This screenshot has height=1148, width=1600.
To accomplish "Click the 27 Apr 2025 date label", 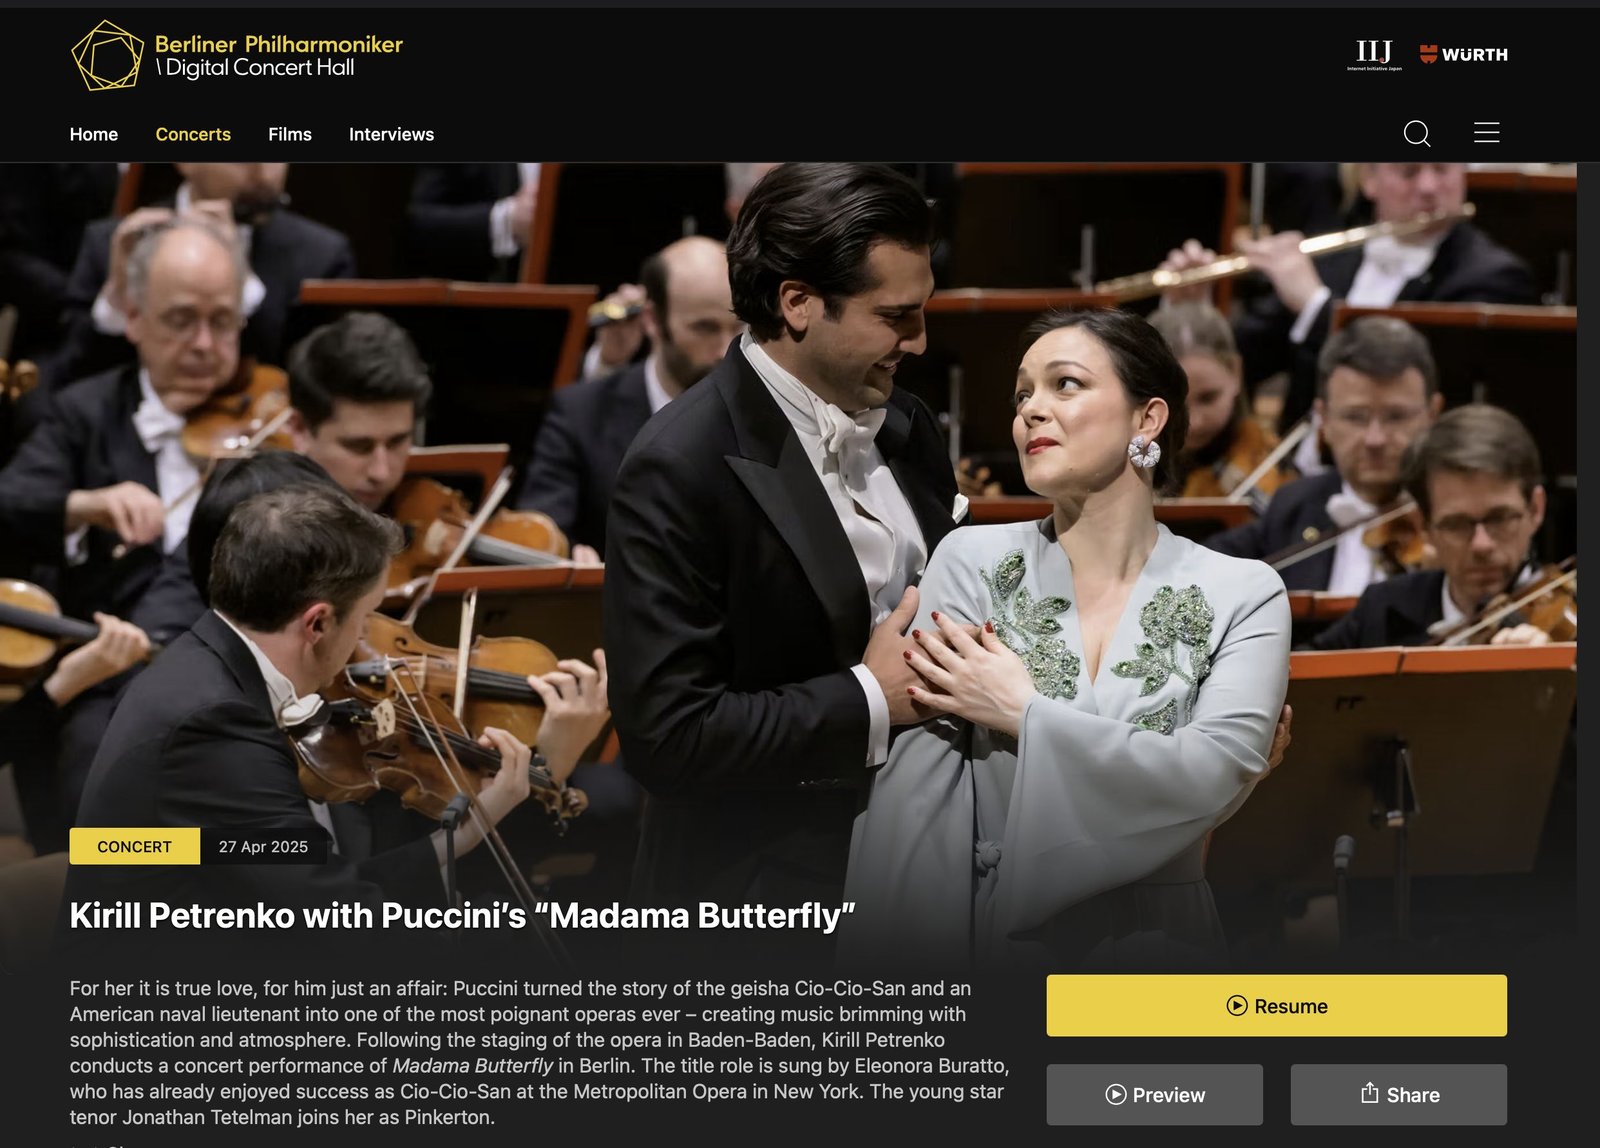I will [x=263, y=846].
